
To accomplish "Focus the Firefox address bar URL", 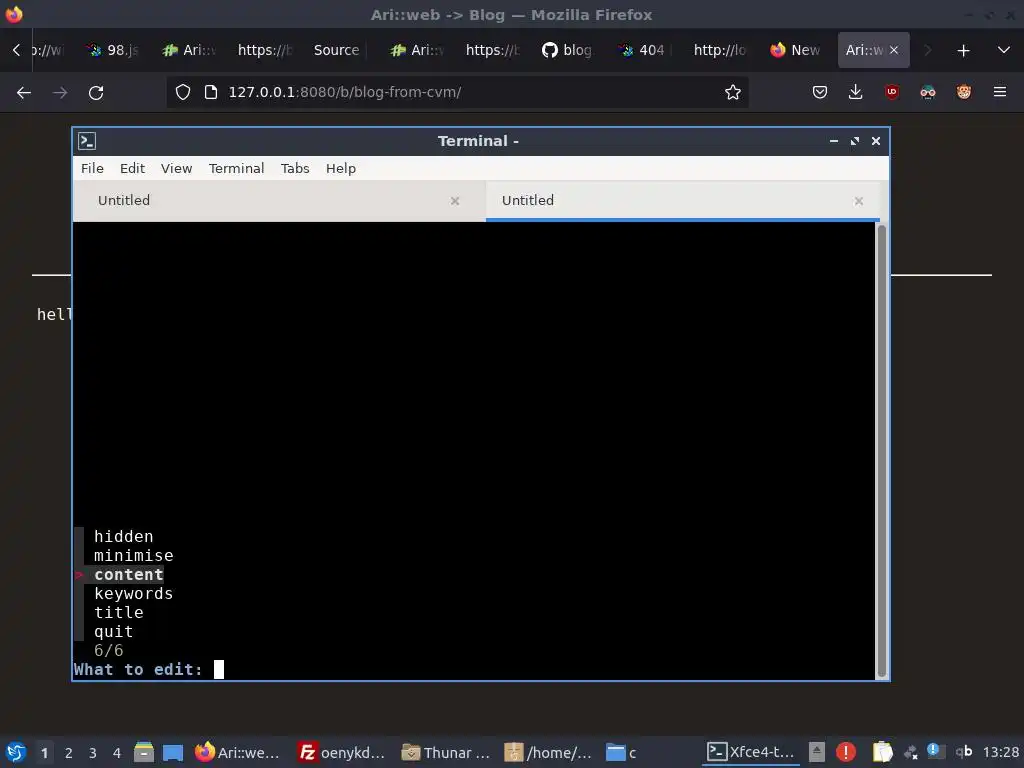I will [x=457, y=92].
